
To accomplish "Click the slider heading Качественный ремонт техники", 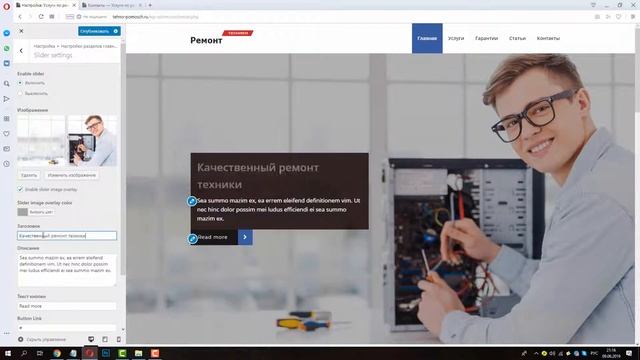I will 258,176.
